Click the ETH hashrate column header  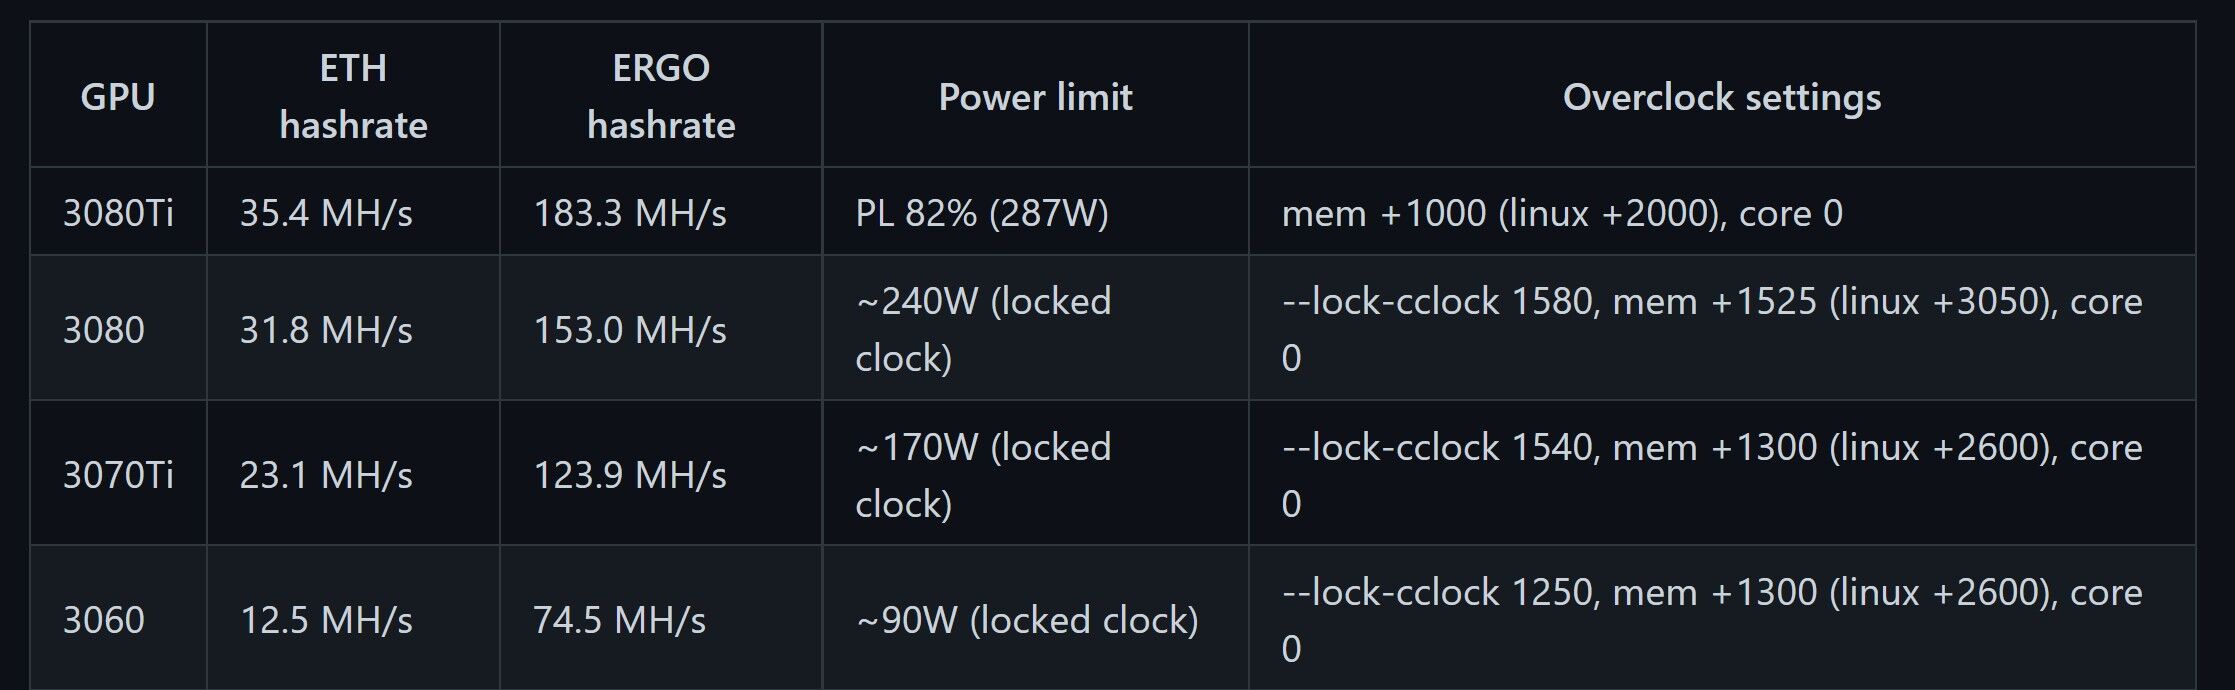point(353,97)
